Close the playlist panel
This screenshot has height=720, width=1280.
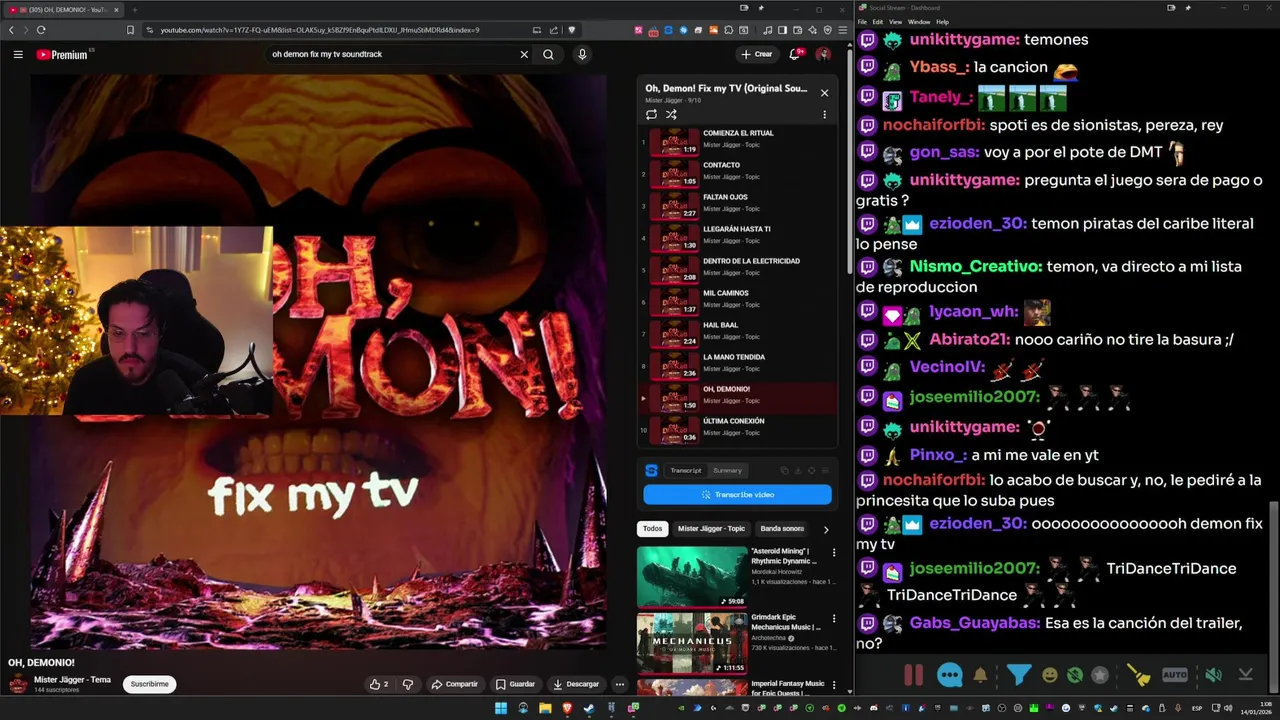(824, 92)
